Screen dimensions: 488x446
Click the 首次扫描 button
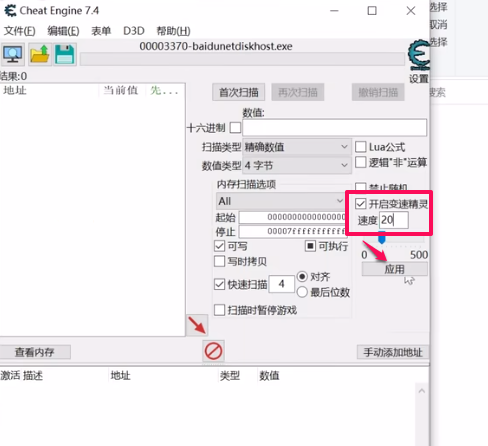[239, 92]
